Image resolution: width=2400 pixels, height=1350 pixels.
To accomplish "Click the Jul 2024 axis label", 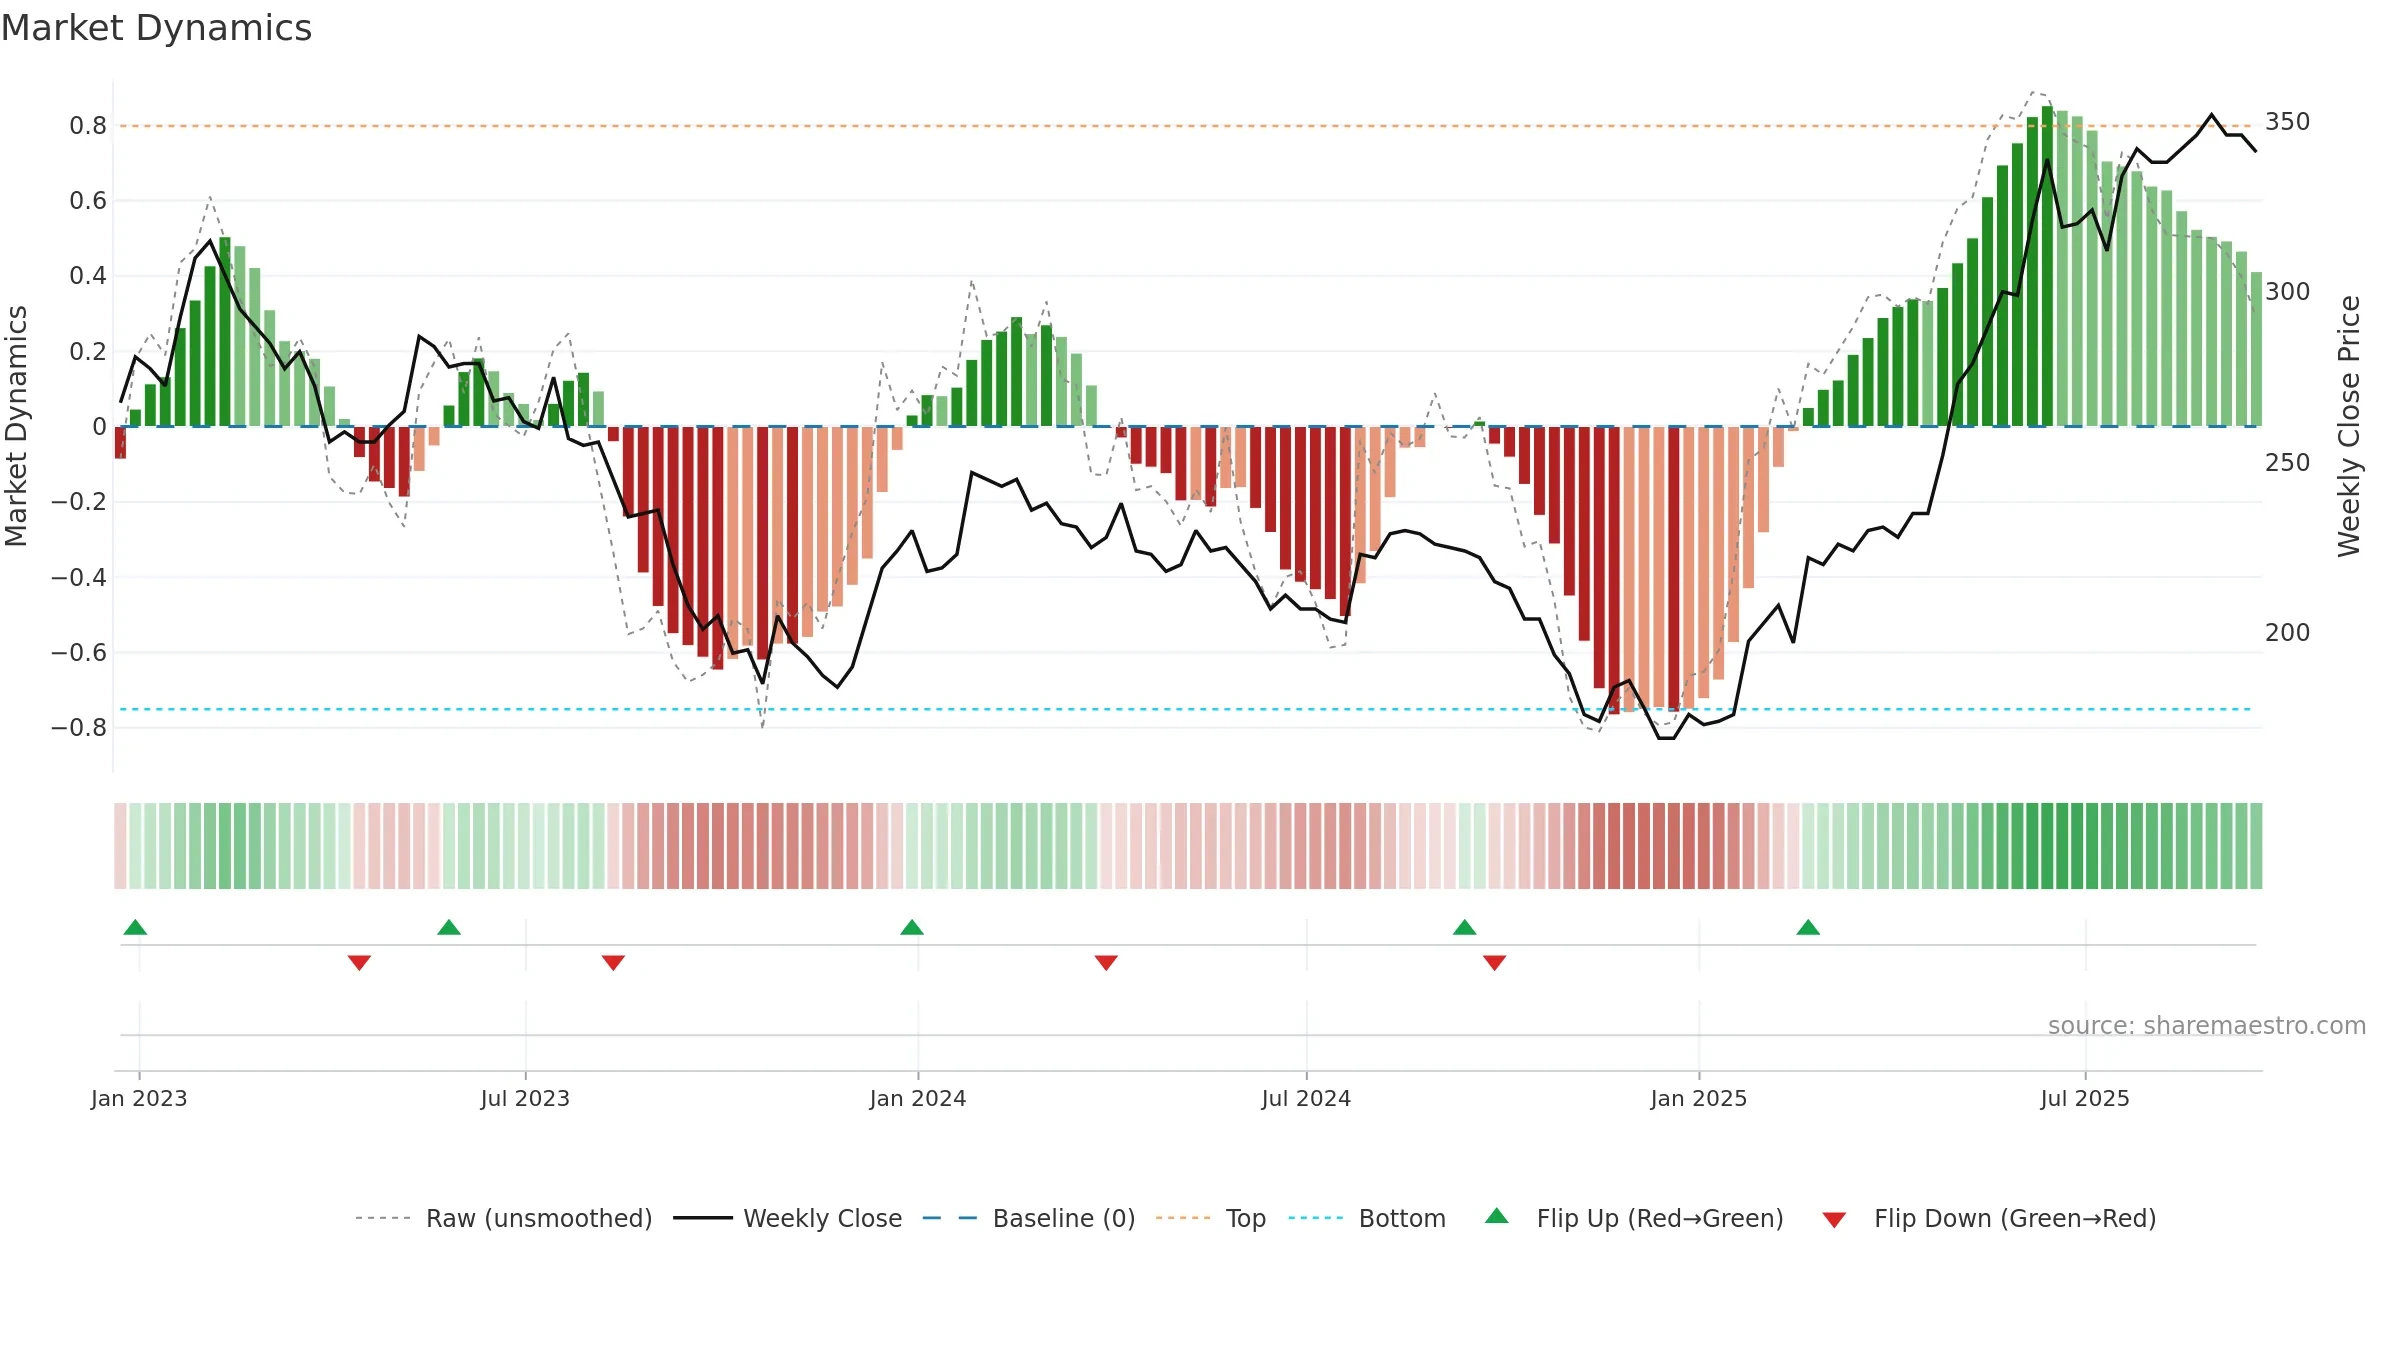I will point(1306,1098).
